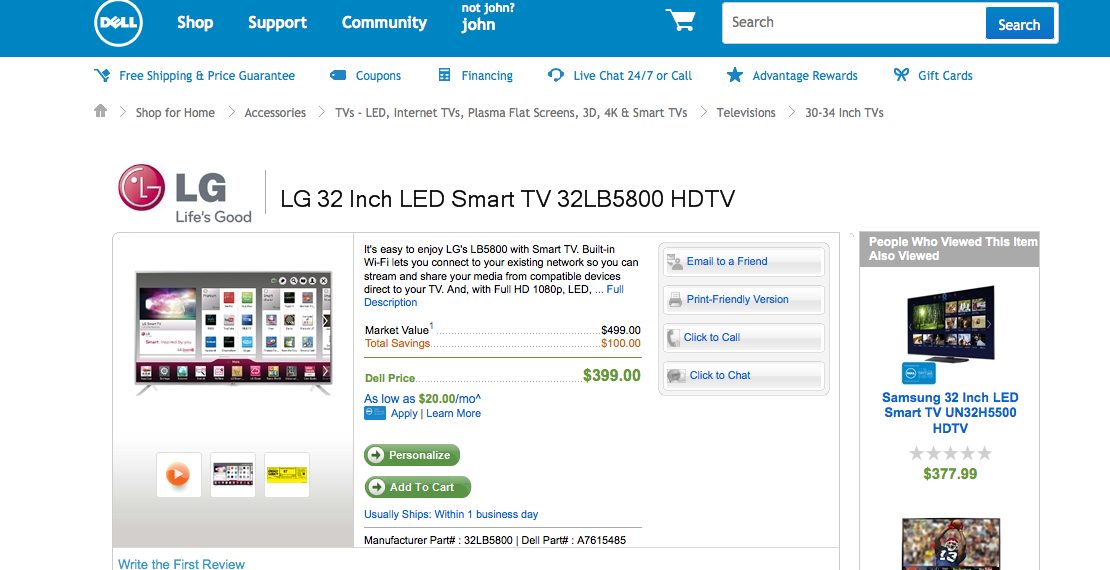
Task: Click the Dell logo icon
Action: pyautogui.click(x=118, y=22)
